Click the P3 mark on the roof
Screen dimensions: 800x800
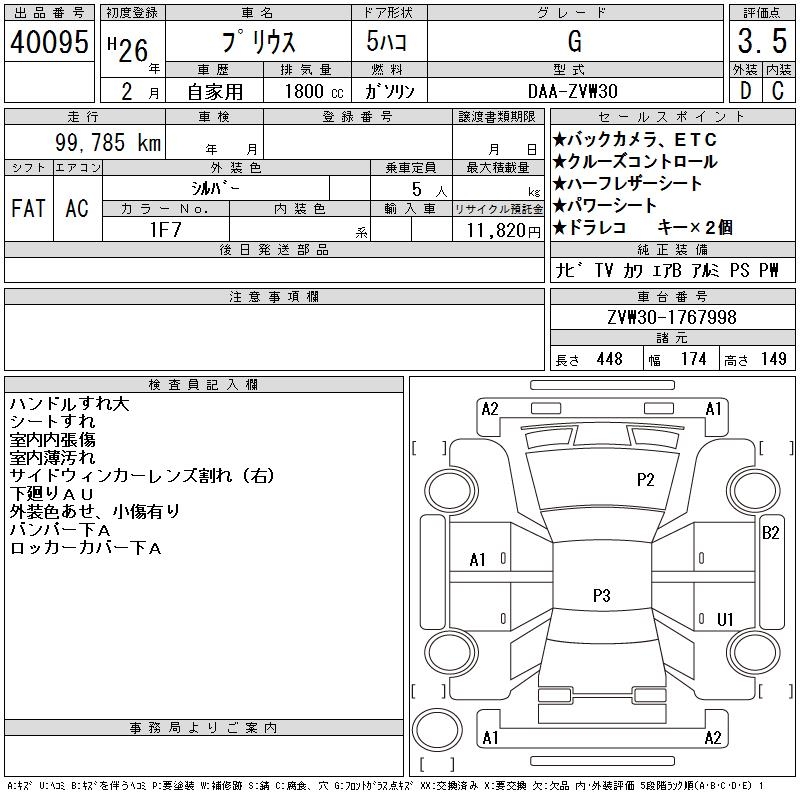pos(602,595)
